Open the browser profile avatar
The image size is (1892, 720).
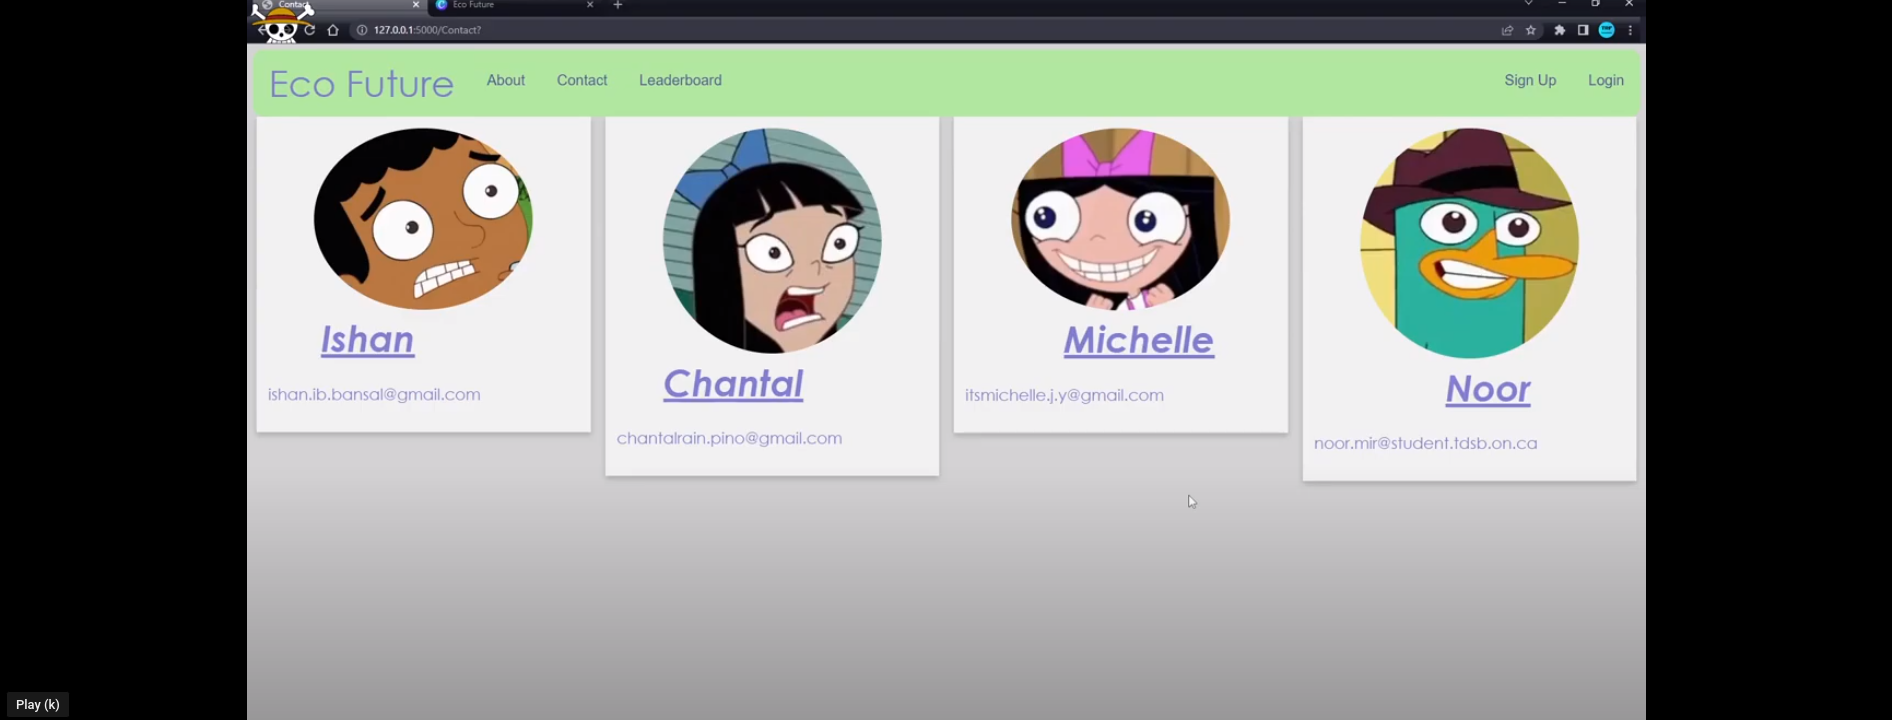1607,30
